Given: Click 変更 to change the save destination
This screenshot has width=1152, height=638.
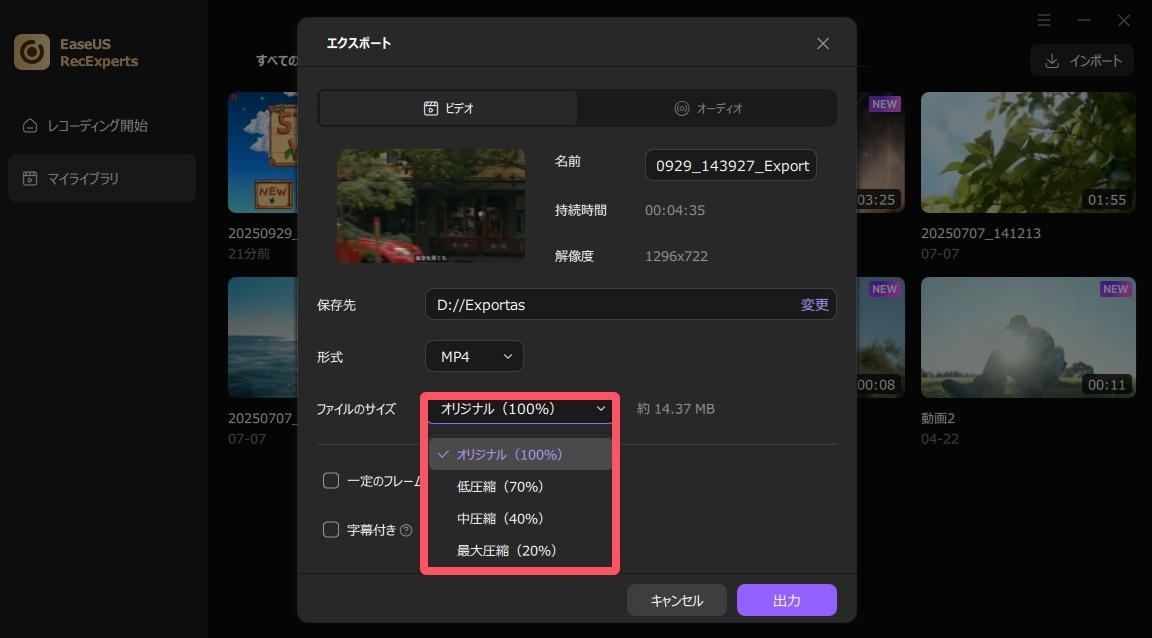Looking at the screenshot, I should click(814, 304).
